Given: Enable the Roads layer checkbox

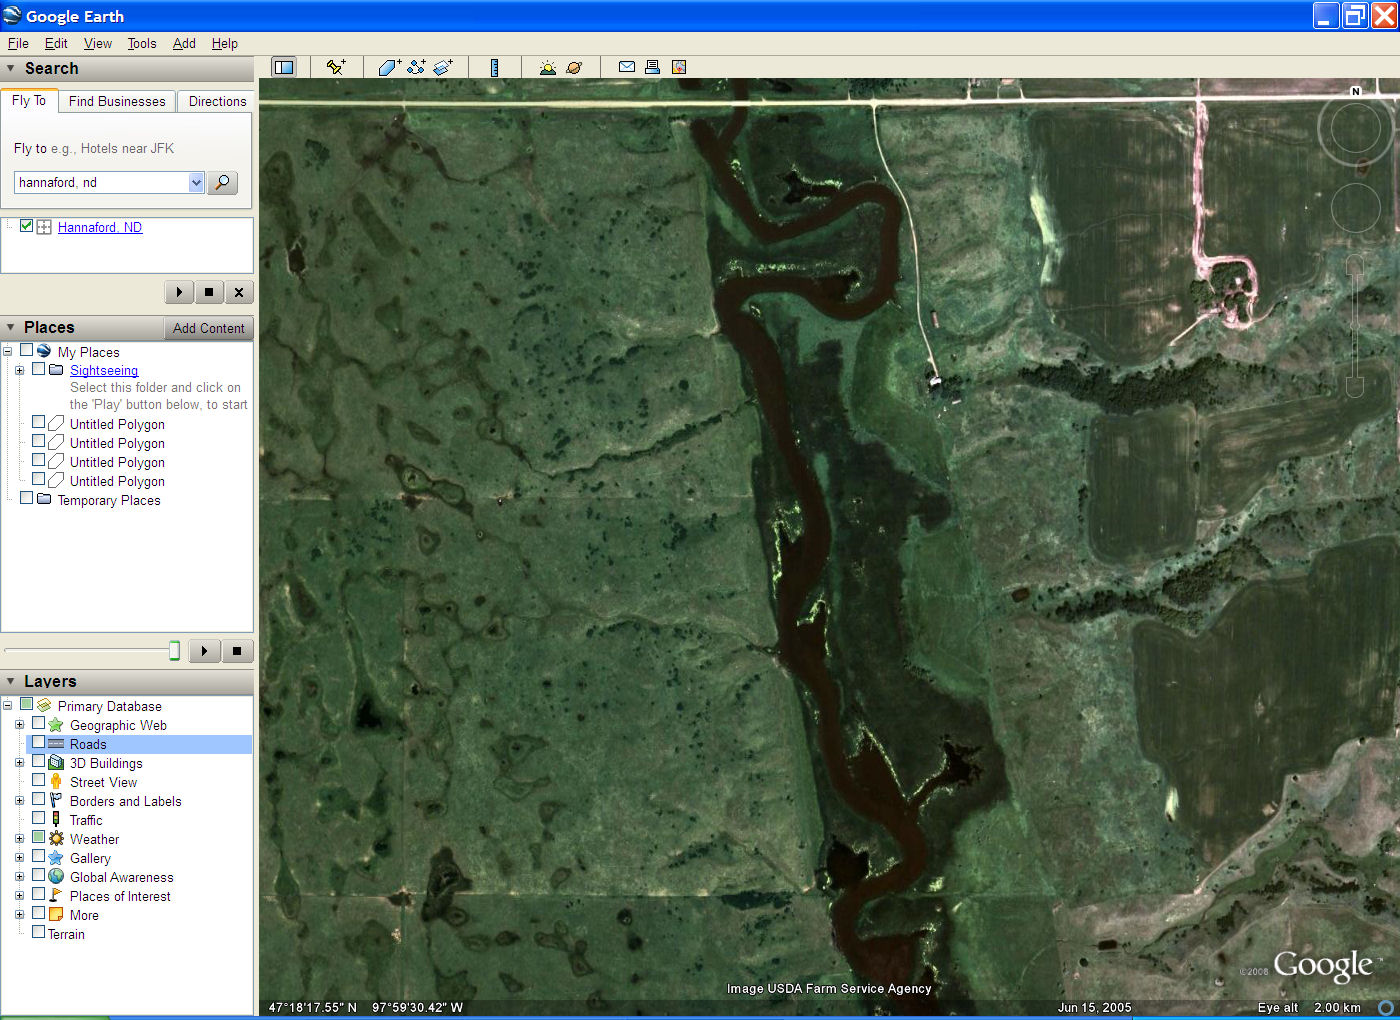Looking at the screenshot, I should point(38,743).
